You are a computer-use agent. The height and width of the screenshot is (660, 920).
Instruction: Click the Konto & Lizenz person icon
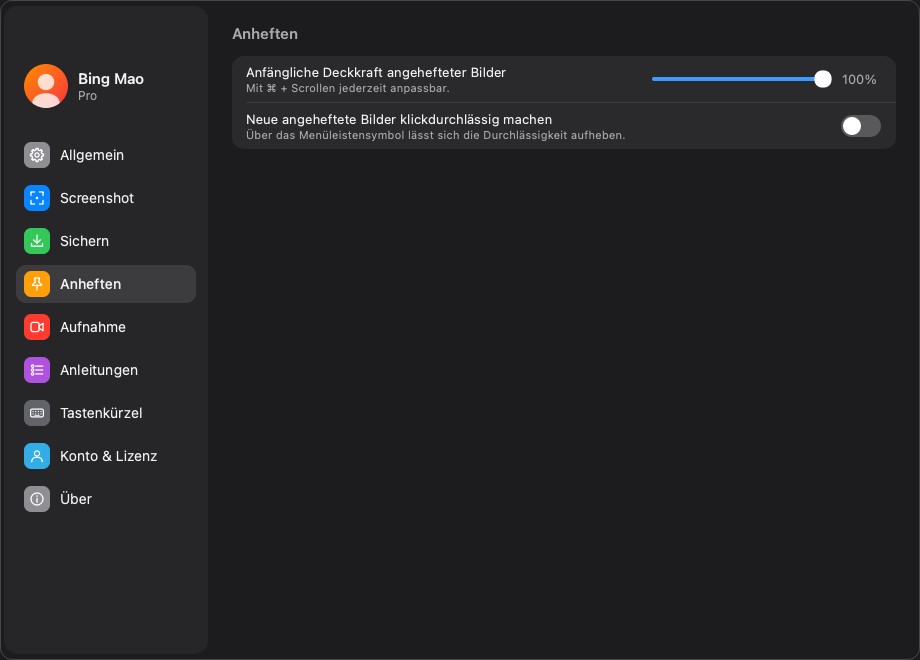click(37, 456)
